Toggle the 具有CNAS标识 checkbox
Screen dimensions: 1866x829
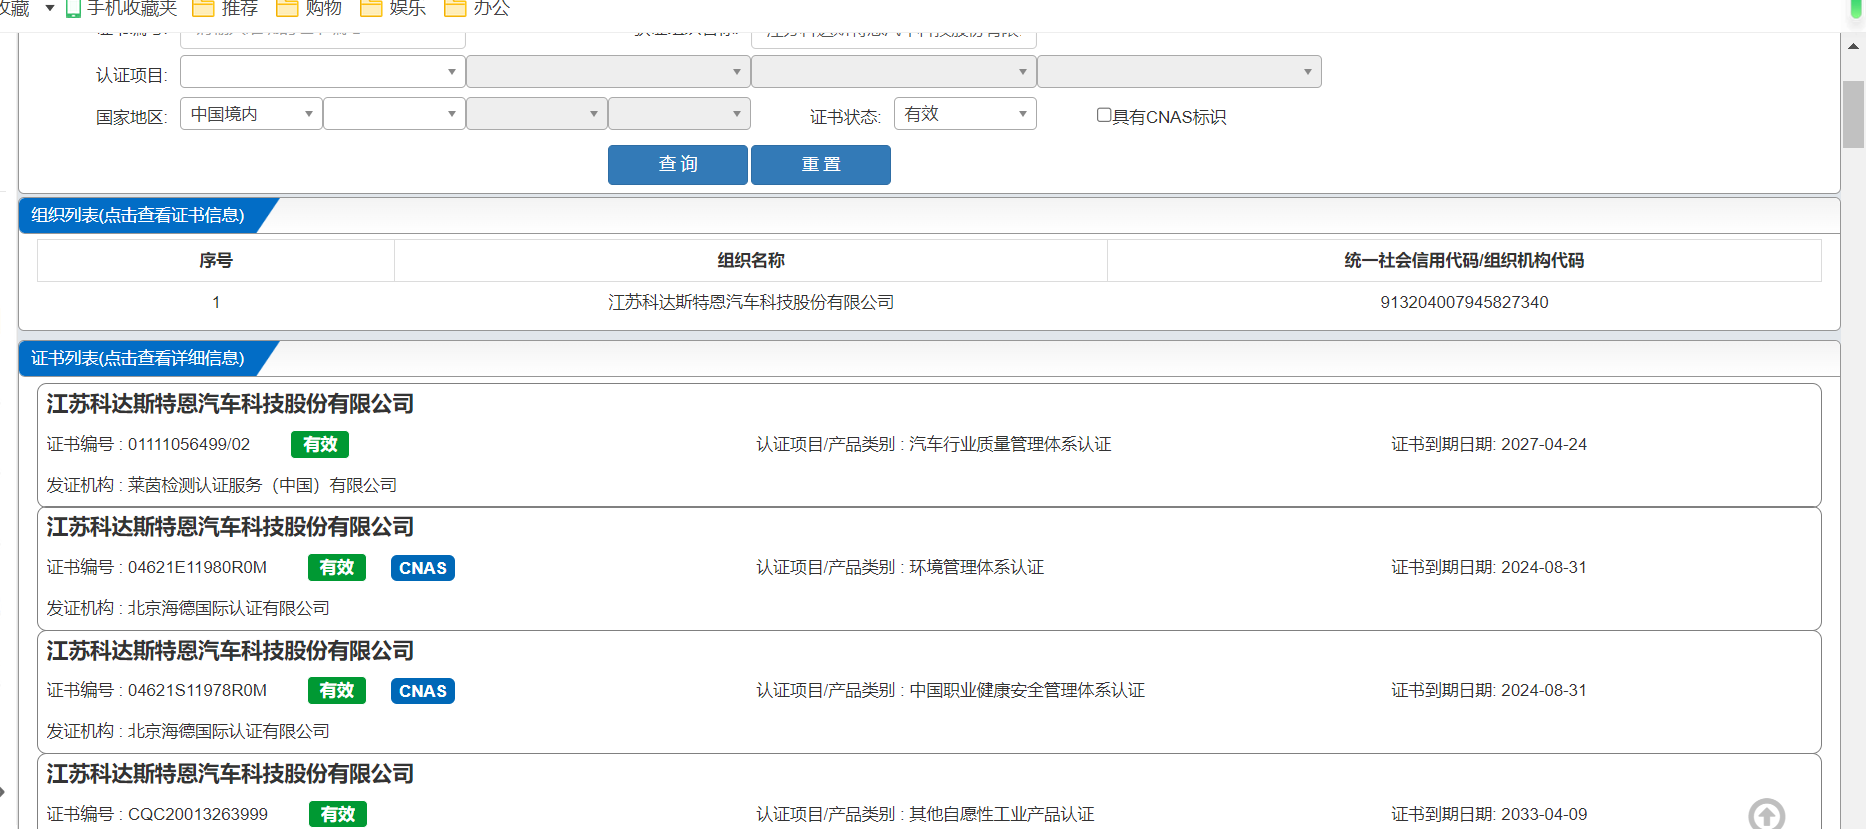point(1104,115)
